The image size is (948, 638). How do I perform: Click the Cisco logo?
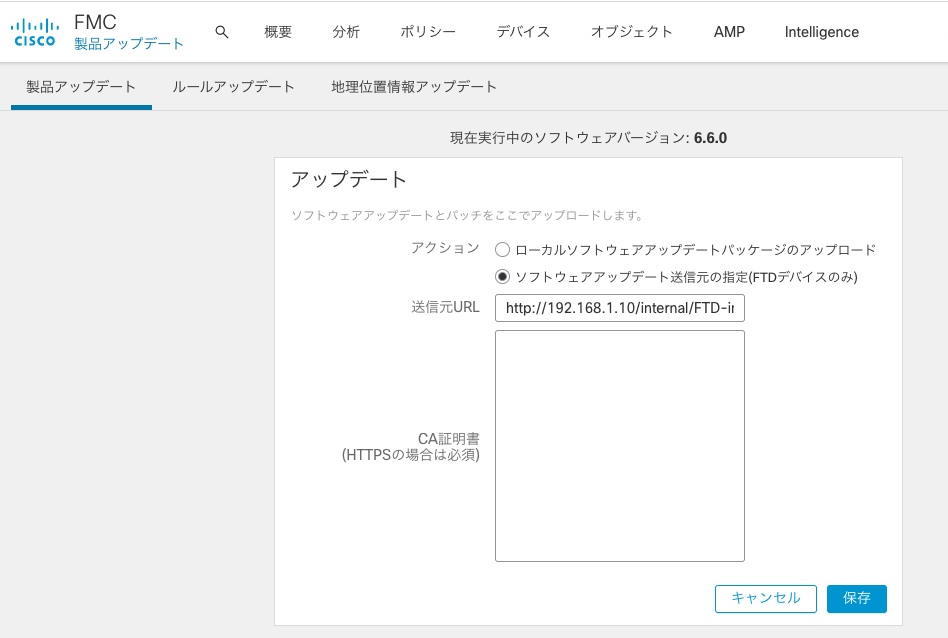click(34, 32)
